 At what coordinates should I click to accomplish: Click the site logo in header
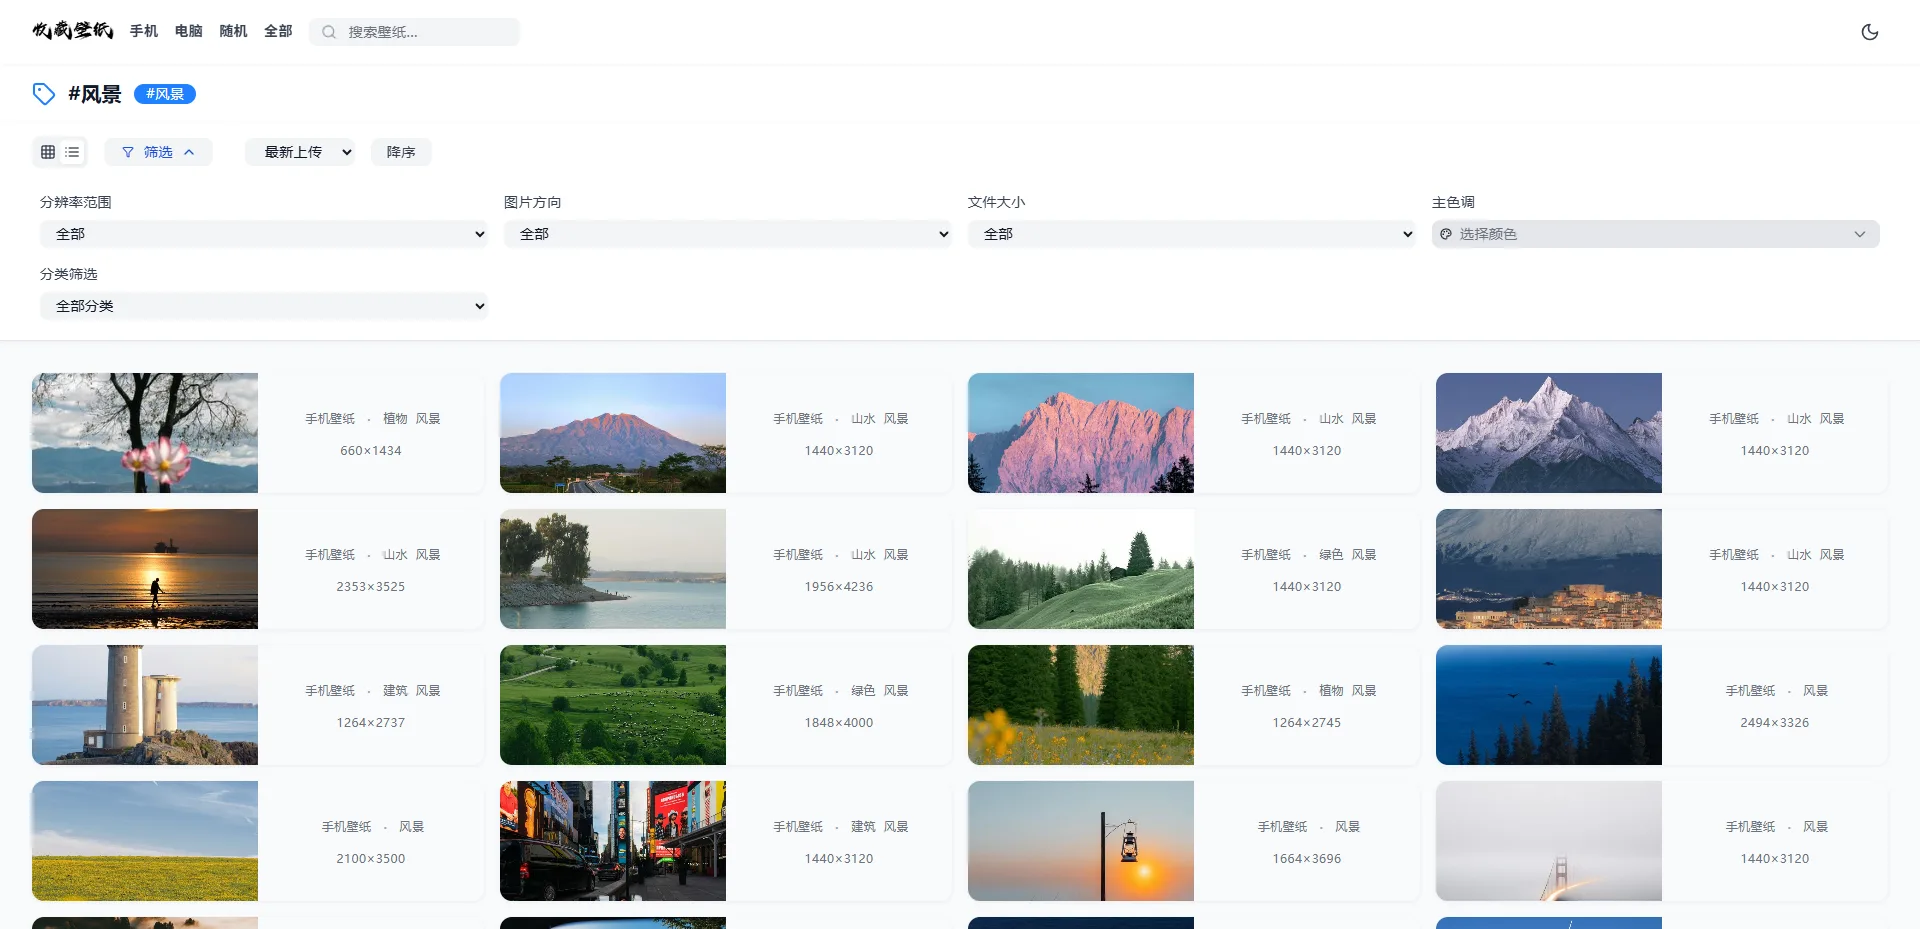72,30
